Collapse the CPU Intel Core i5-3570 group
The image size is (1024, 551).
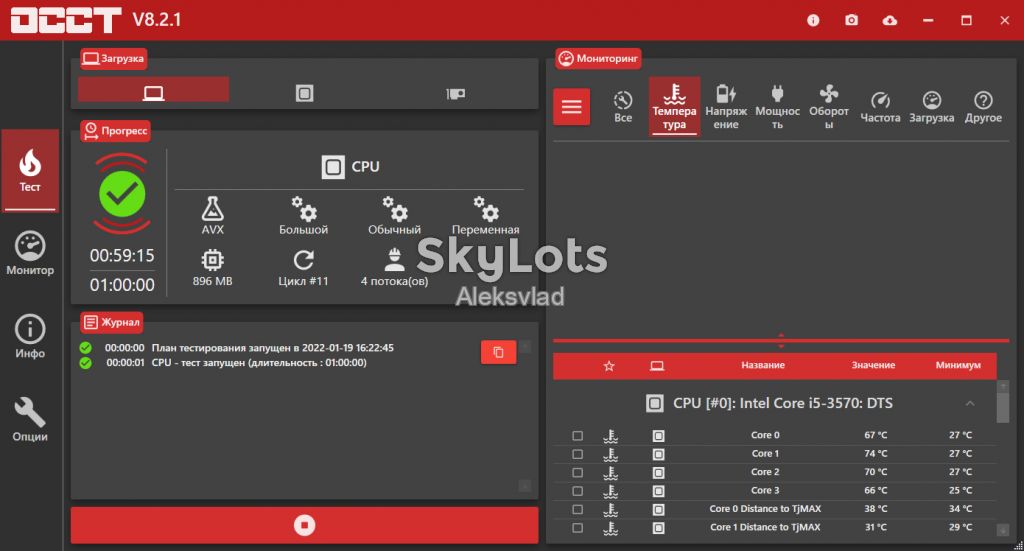tap(970, 403)
